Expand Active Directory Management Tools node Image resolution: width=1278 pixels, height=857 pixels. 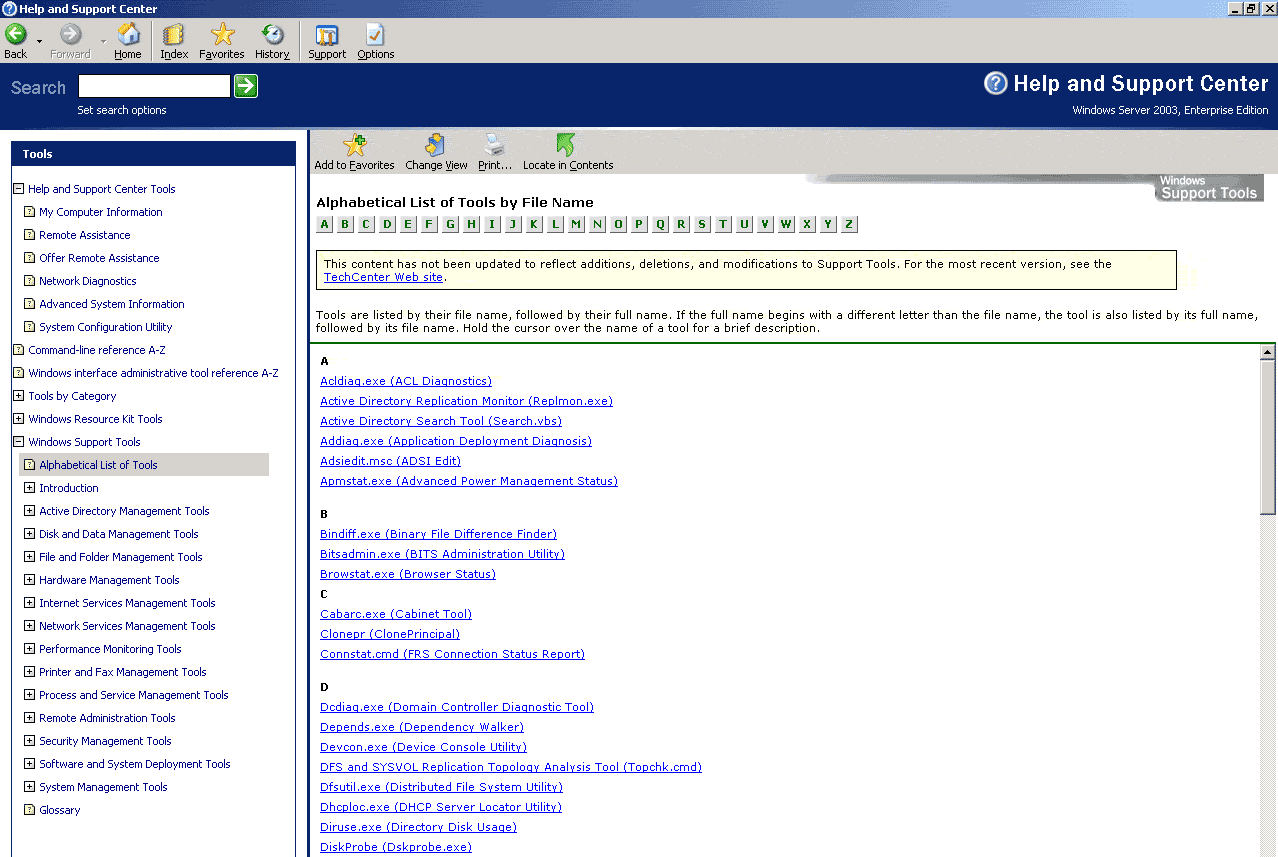29,511
